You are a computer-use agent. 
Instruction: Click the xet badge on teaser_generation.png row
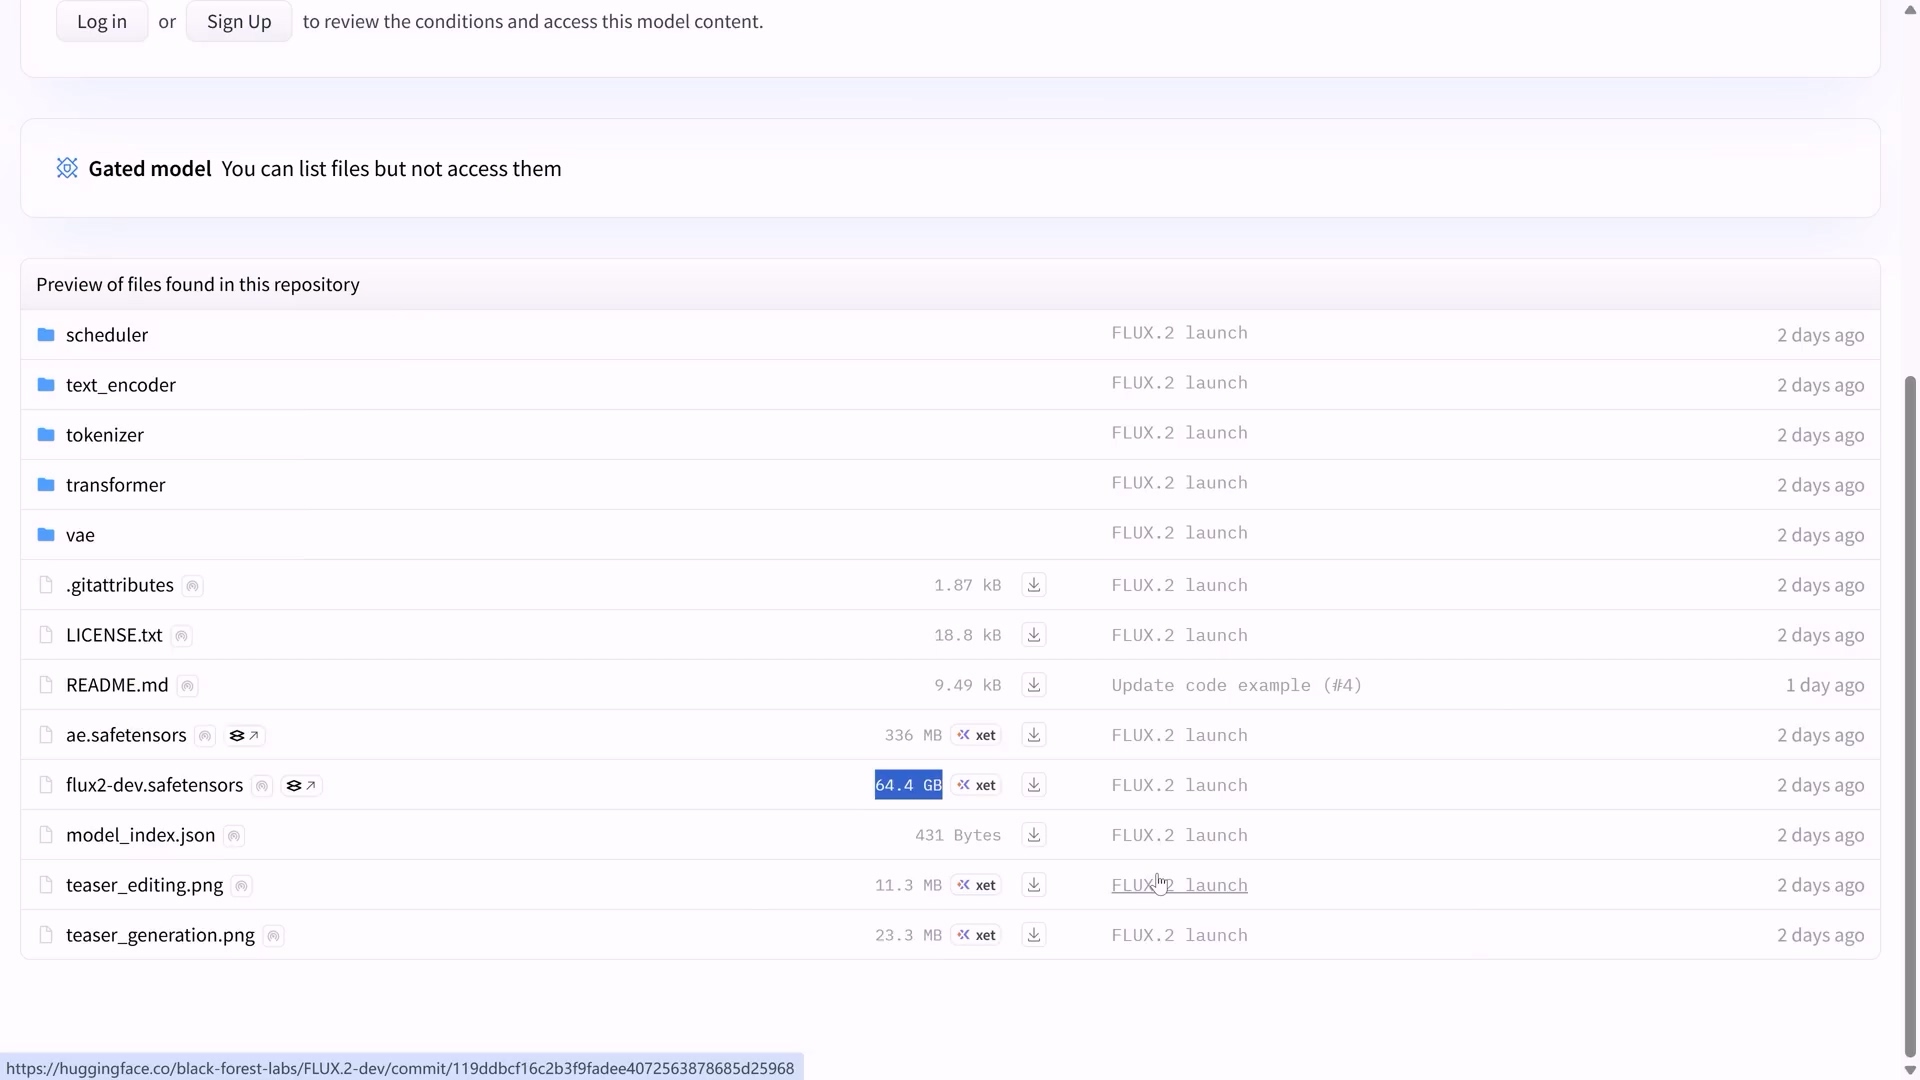click(x=976, y=935)
